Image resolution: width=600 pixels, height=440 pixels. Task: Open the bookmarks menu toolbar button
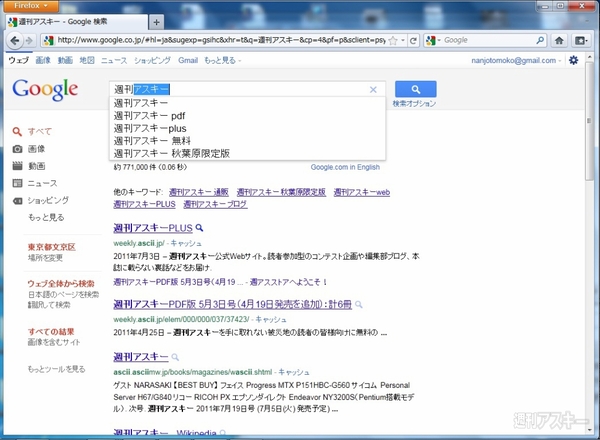click(581, 40)
